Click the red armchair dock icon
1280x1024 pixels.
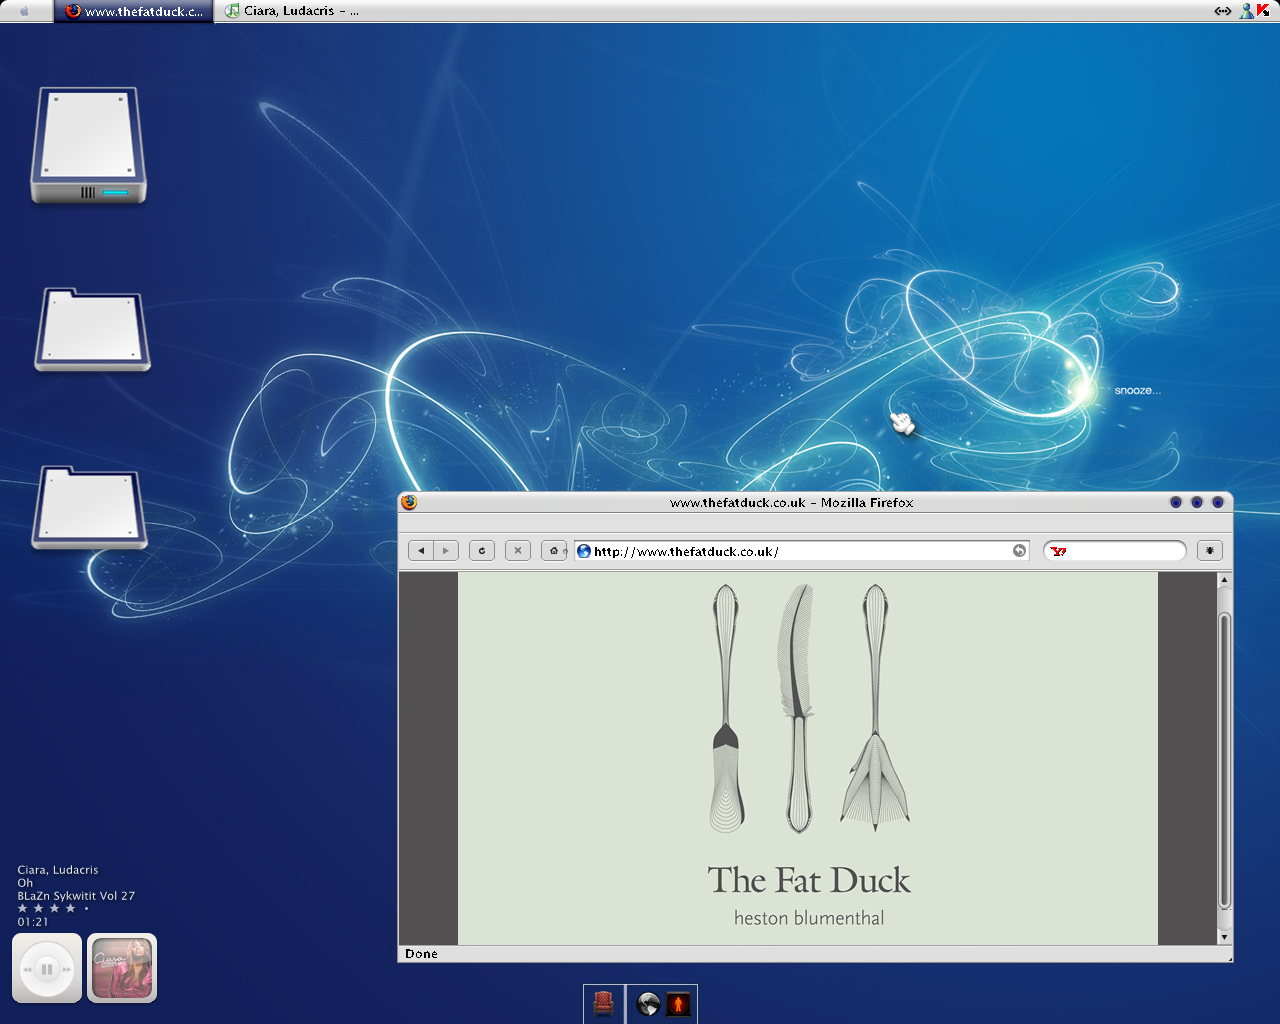click(603, 1004)
